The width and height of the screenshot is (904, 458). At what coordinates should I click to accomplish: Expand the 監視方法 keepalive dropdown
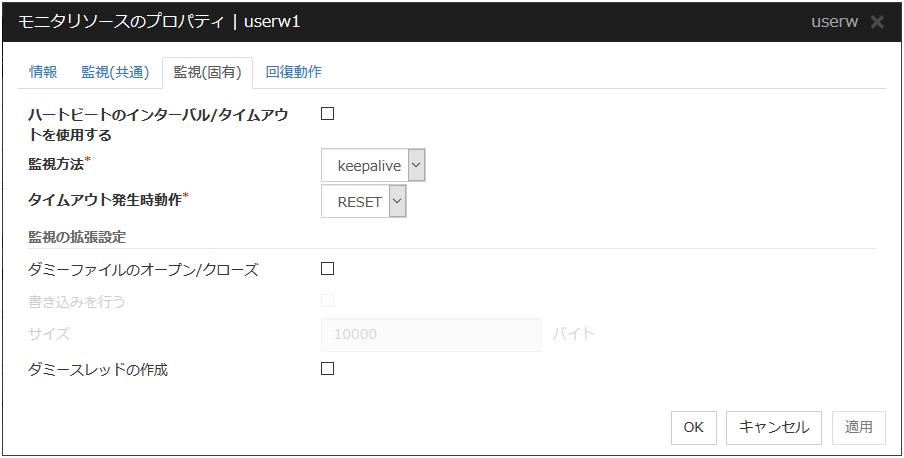point(373,165)
